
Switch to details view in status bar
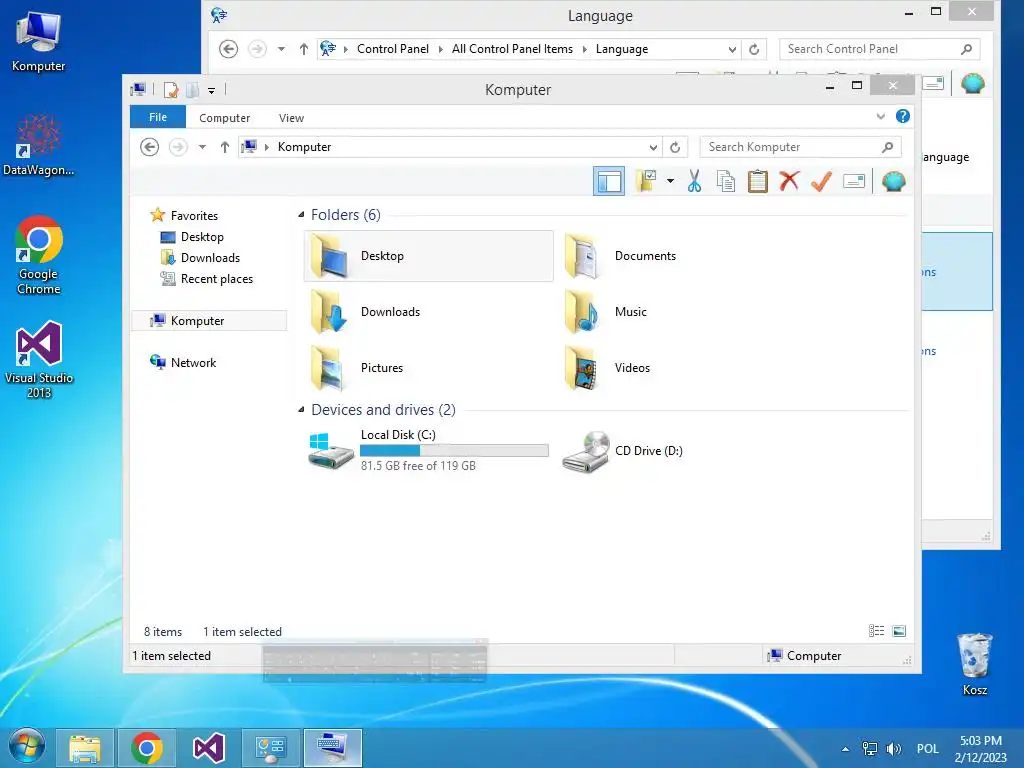(x=876, y=631)
